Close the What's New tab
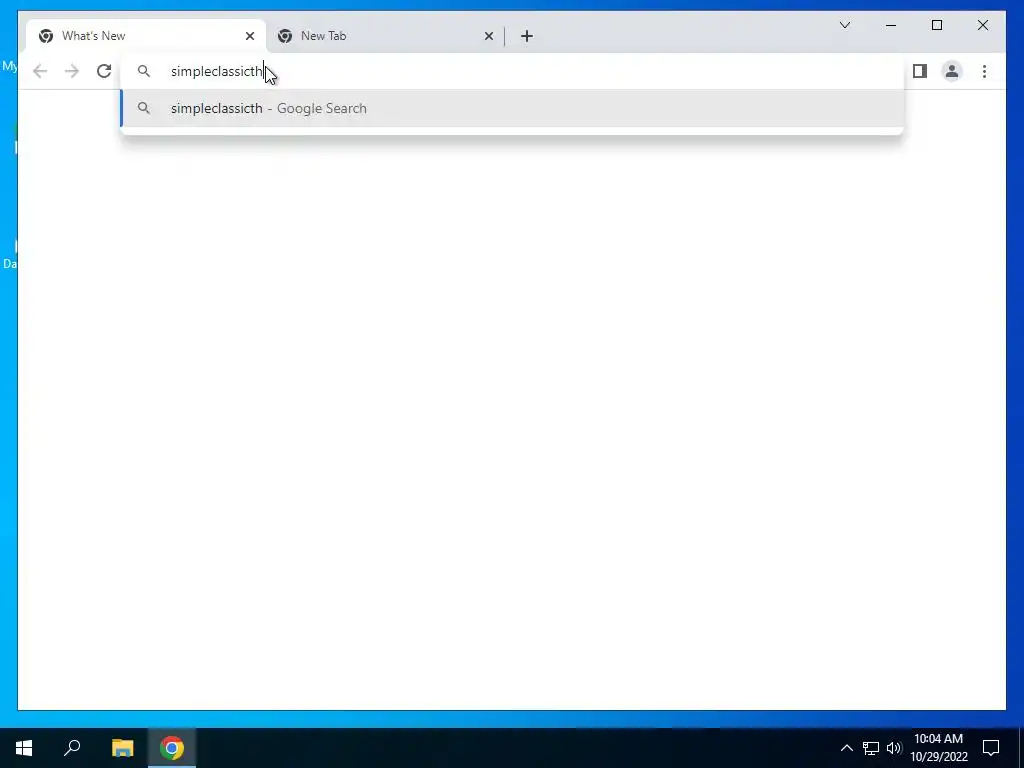 pyautogui.click(x=249, y=36)
